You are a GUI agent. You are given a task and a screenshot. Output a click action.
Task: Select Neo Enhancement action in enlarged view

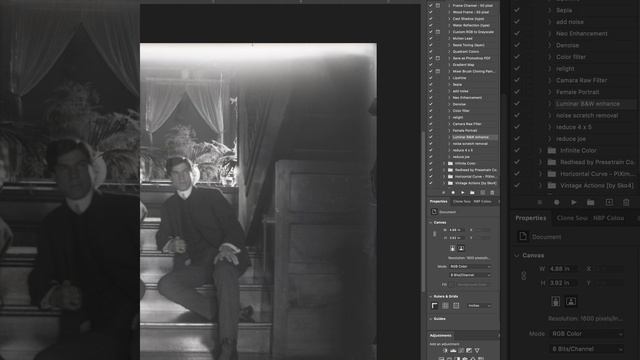click(x=582, y=33)
